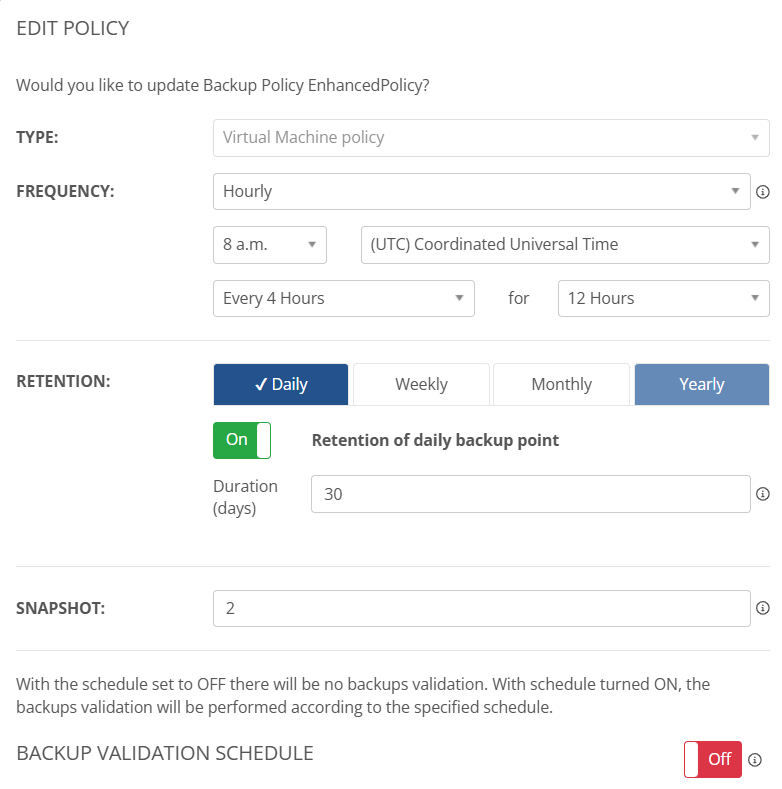
Task: Click the Edit Policy heading
Action: (73, 28)
